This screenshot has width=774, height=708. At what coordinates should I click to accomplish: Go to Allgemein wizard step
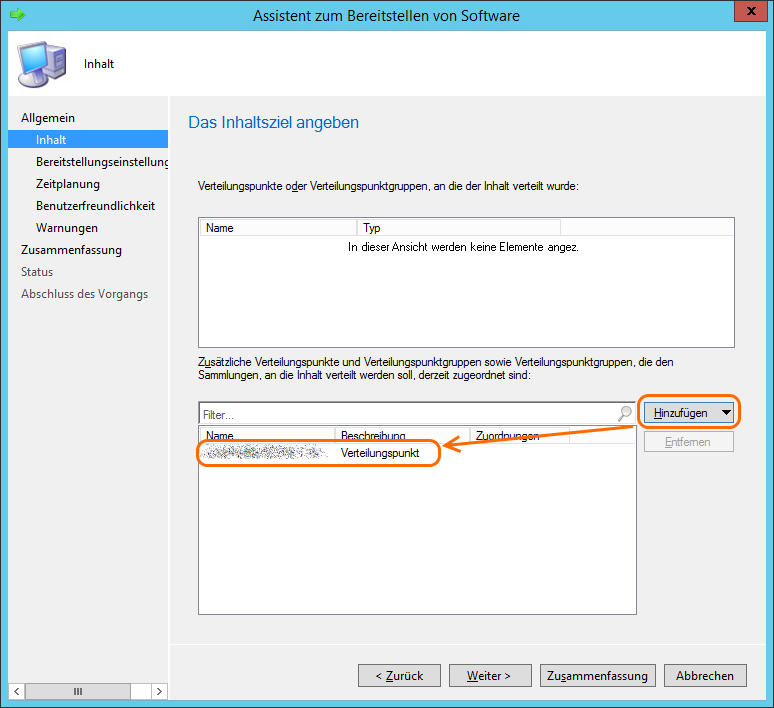(48, 118)
